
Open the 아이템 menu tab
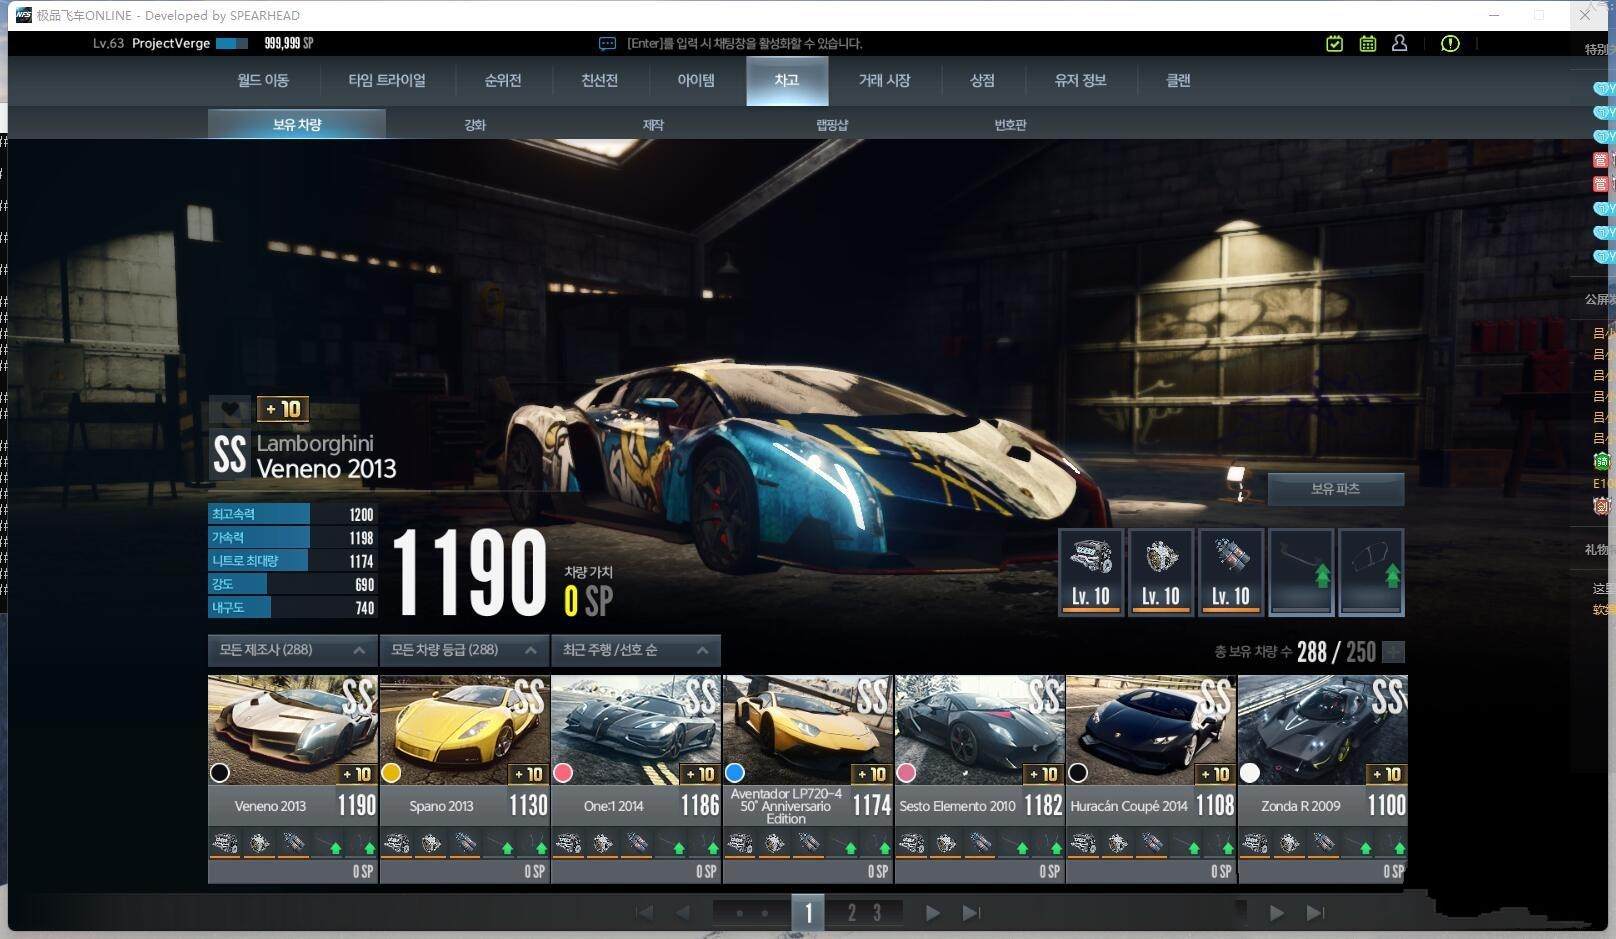coord(696,80)
